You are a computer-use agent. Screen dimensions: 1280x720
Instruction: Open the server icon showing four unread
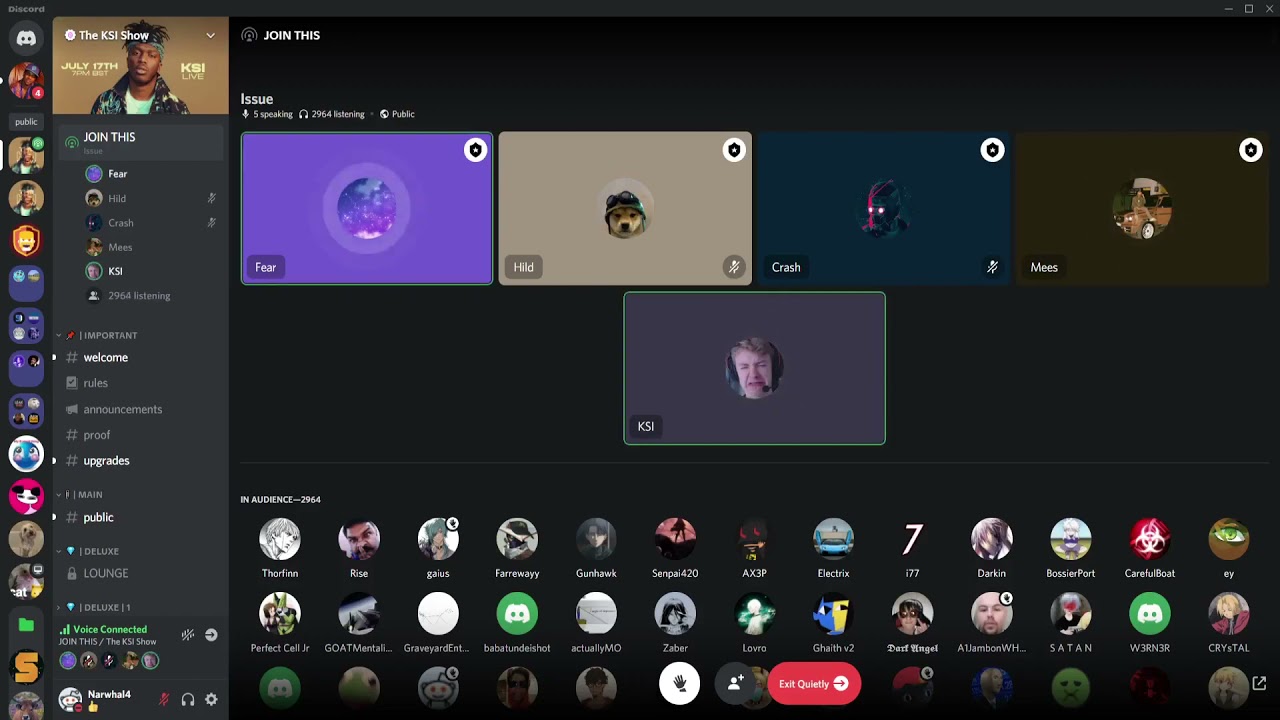(x=26, y=81)
